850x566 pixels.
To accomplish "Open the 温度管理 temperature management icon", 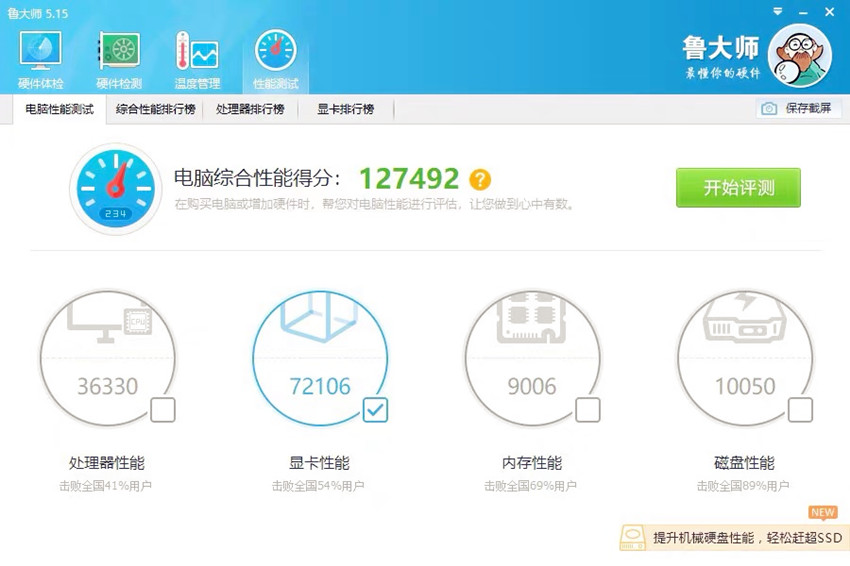I will point(197,59).
